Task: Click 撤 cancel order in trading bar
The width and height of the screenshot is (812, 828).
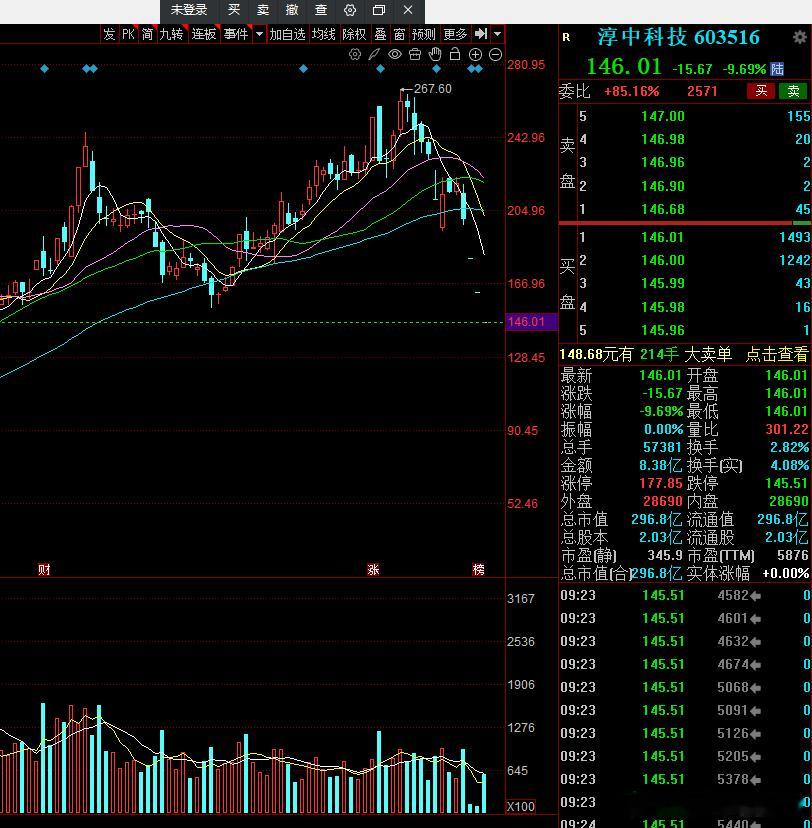Action: pyautogui.click(x=291, y=10)
